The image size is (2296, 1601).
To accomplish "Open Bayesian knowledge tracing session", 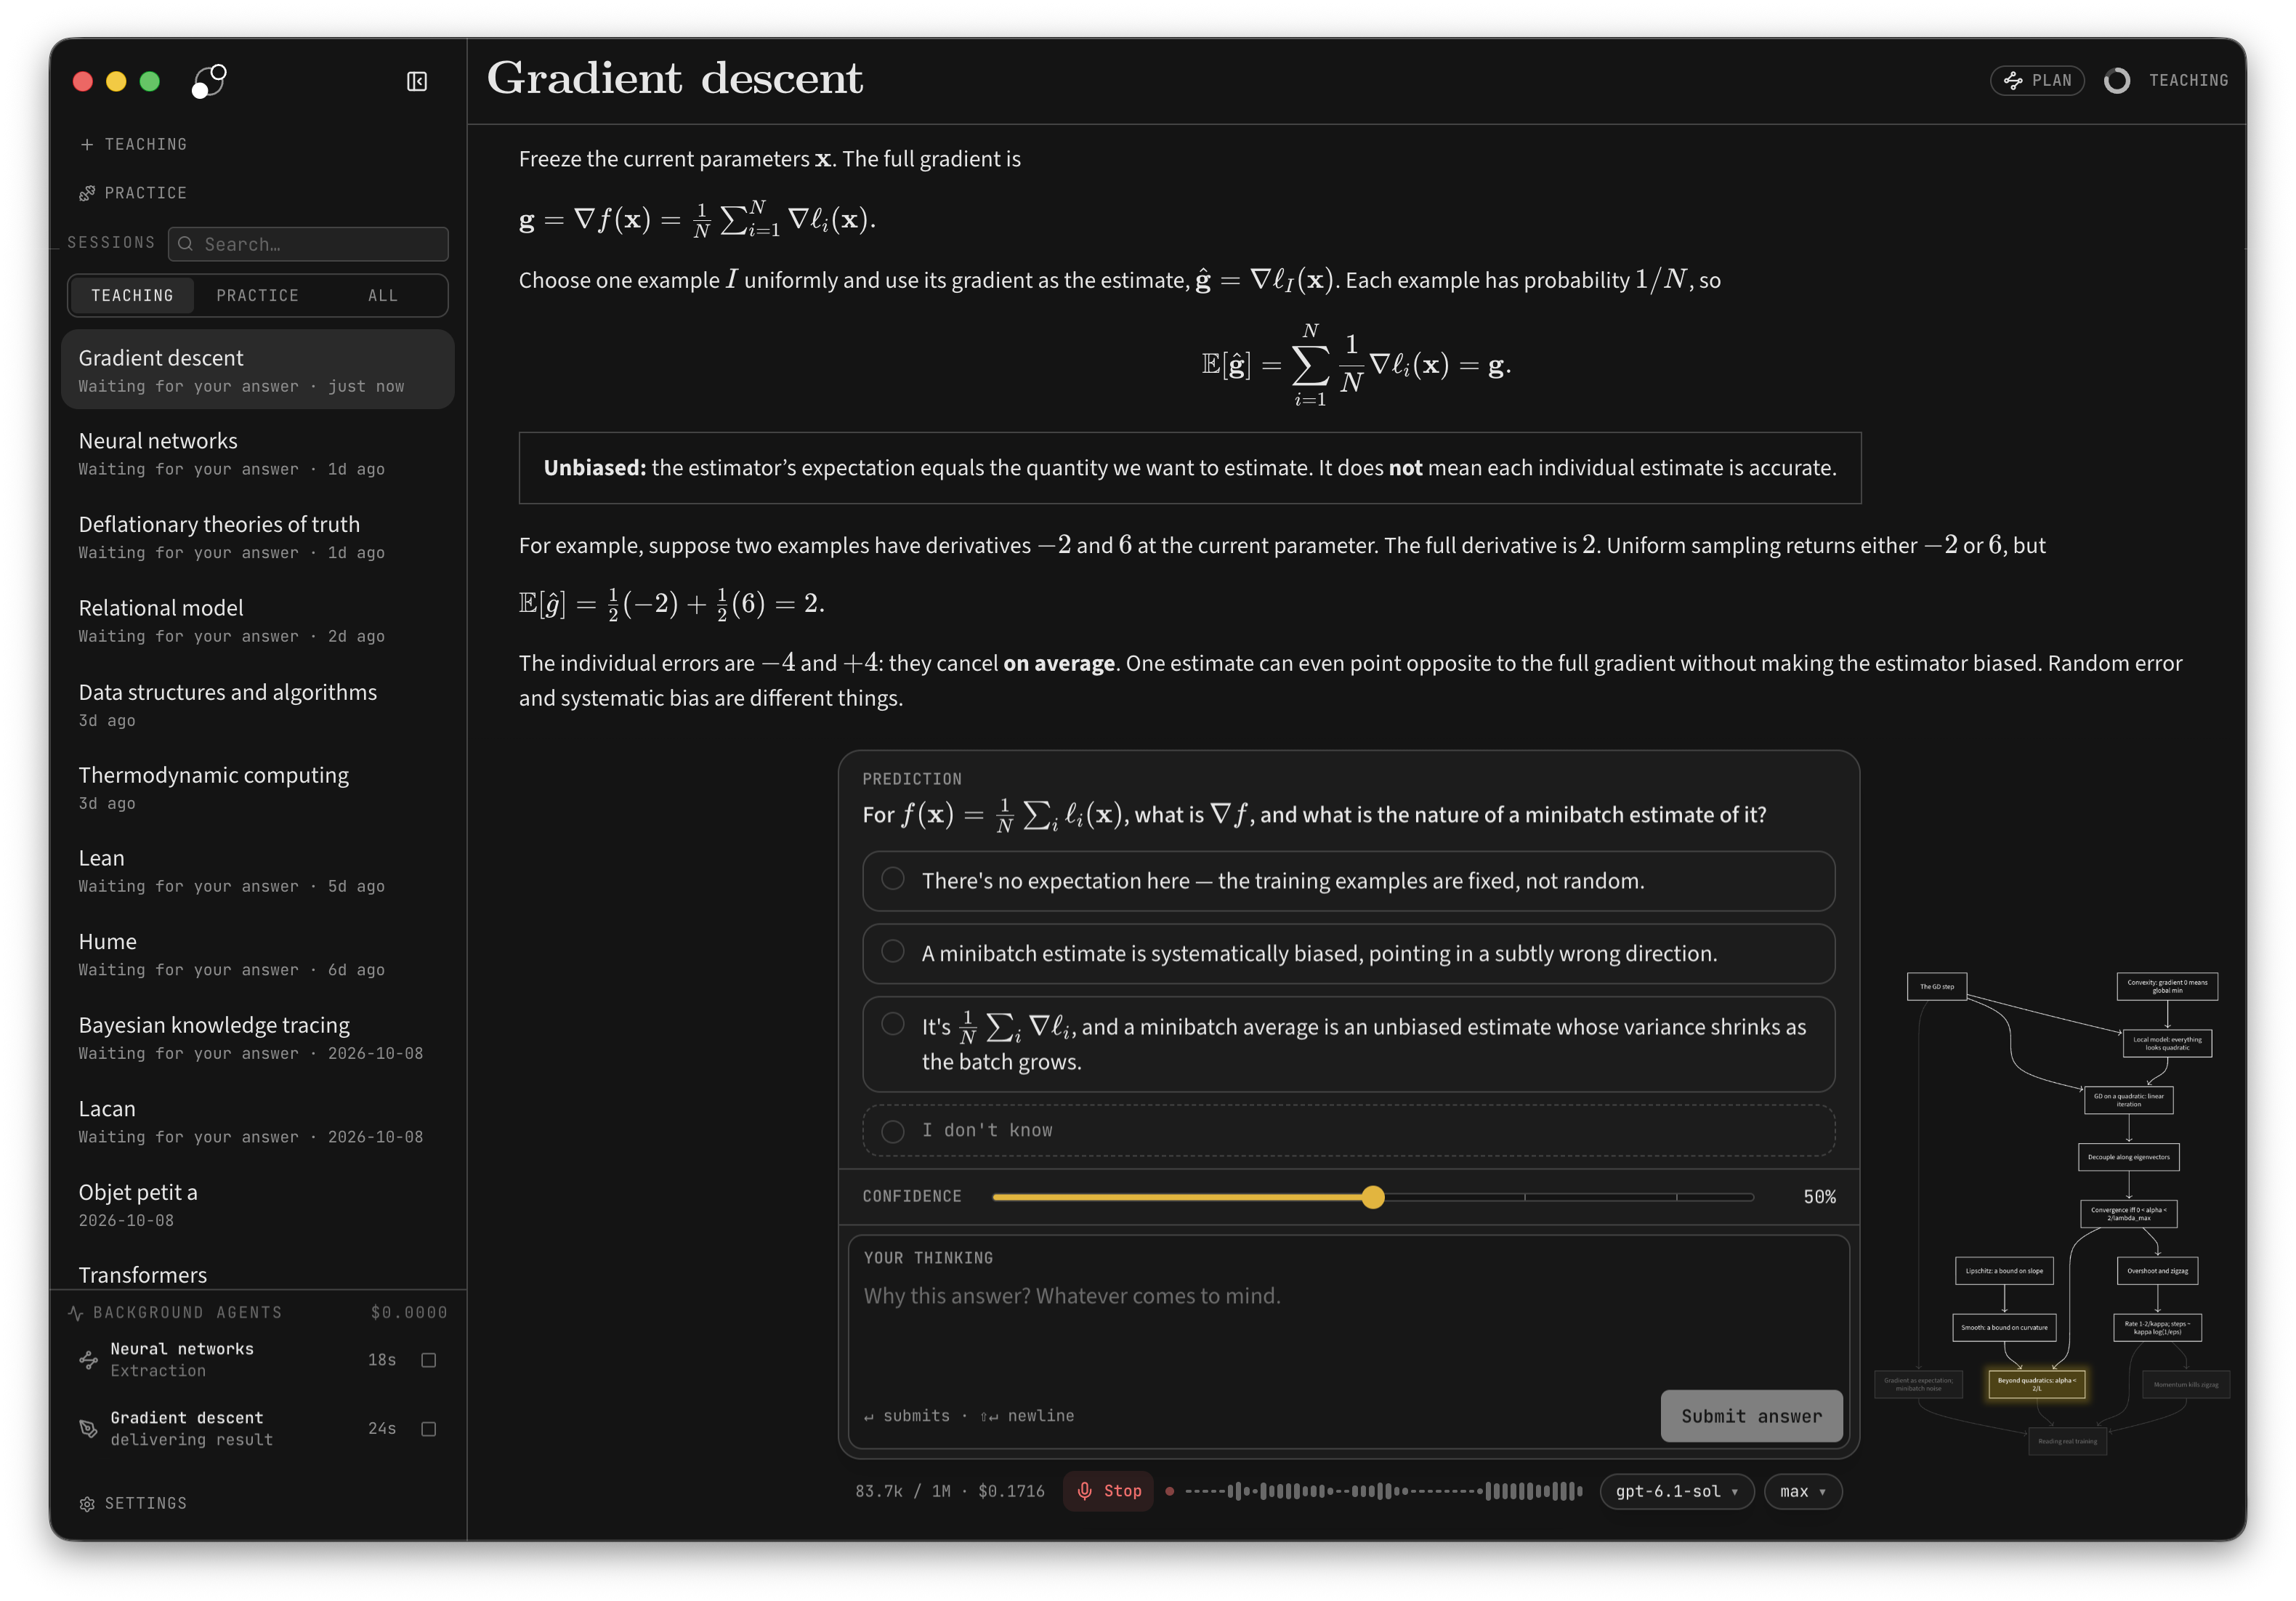I will [x=257, y=1037].
